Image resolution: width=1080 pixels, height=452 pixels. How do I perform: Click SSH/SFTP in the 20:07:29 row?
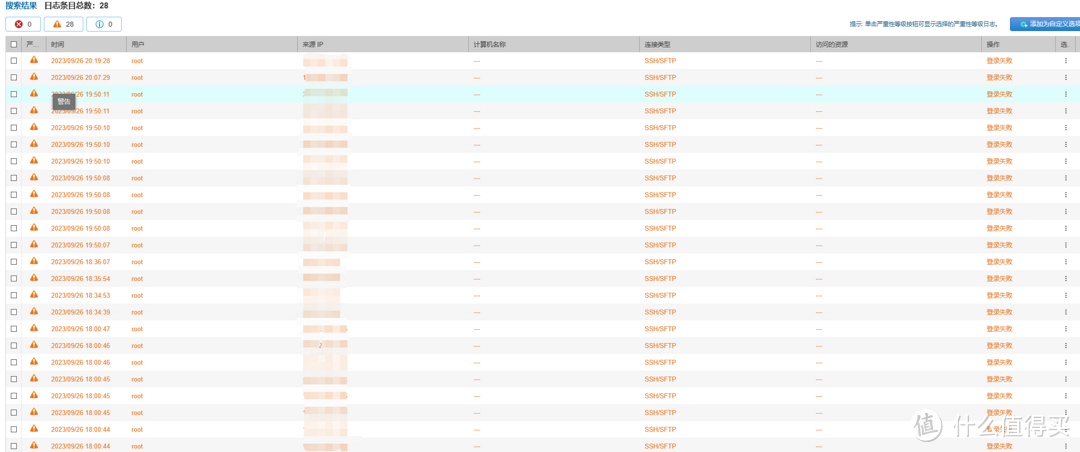(660, 77)
